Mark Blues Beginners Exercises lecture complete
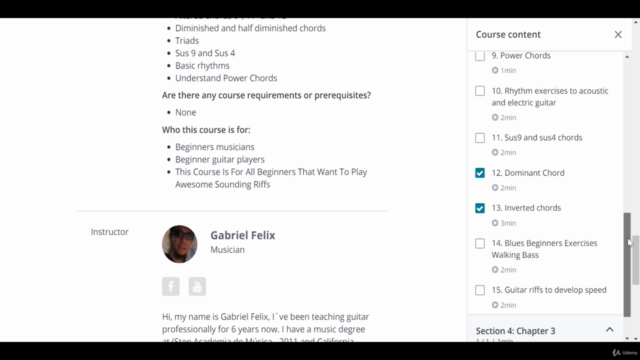 pos(480,244)
